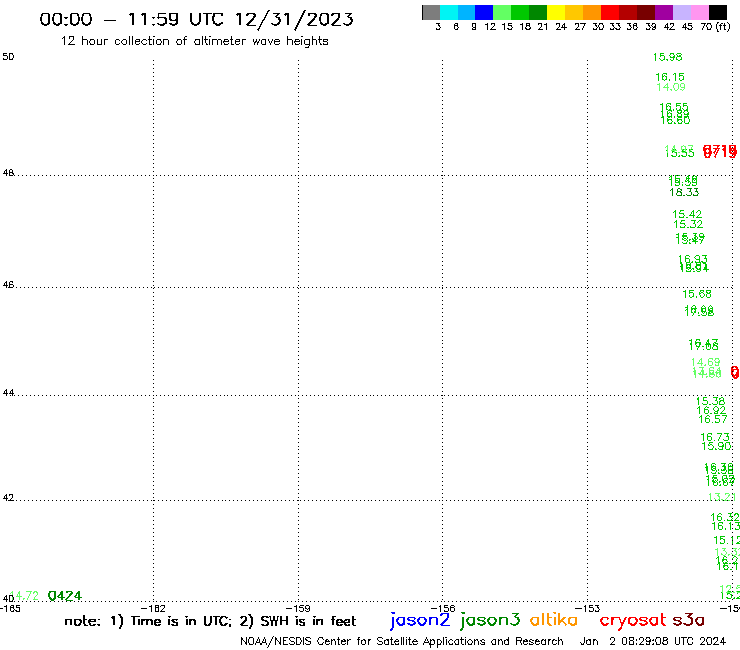Select the blue jason2 legend label
The height and width of the screenshot is (650, 740).
click(x=420, y=620)
